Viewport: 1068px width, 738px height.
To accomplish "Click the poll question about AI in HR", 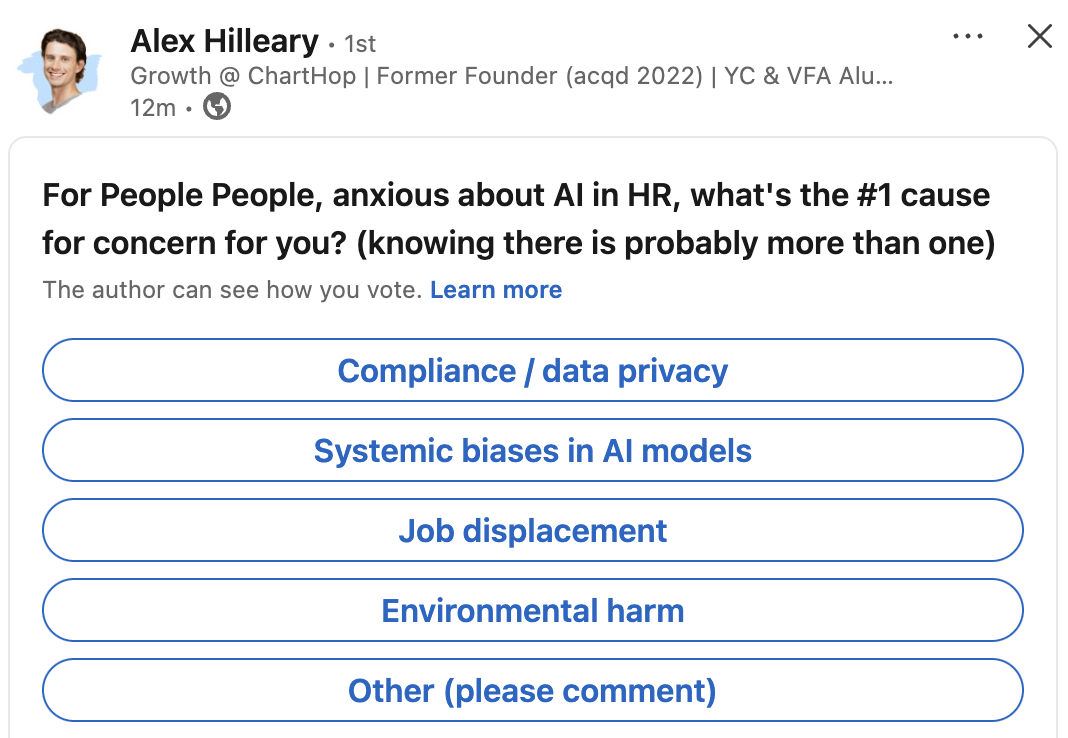I will click(x=515, y=195).
